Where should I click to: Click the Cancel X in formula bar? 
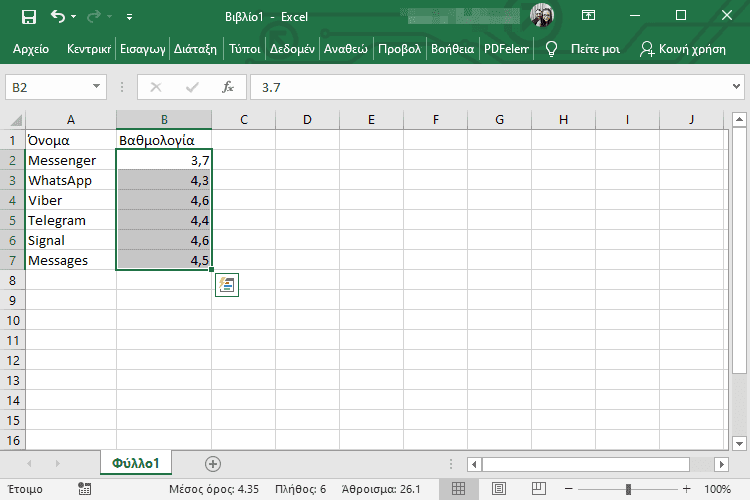[155, 87]
